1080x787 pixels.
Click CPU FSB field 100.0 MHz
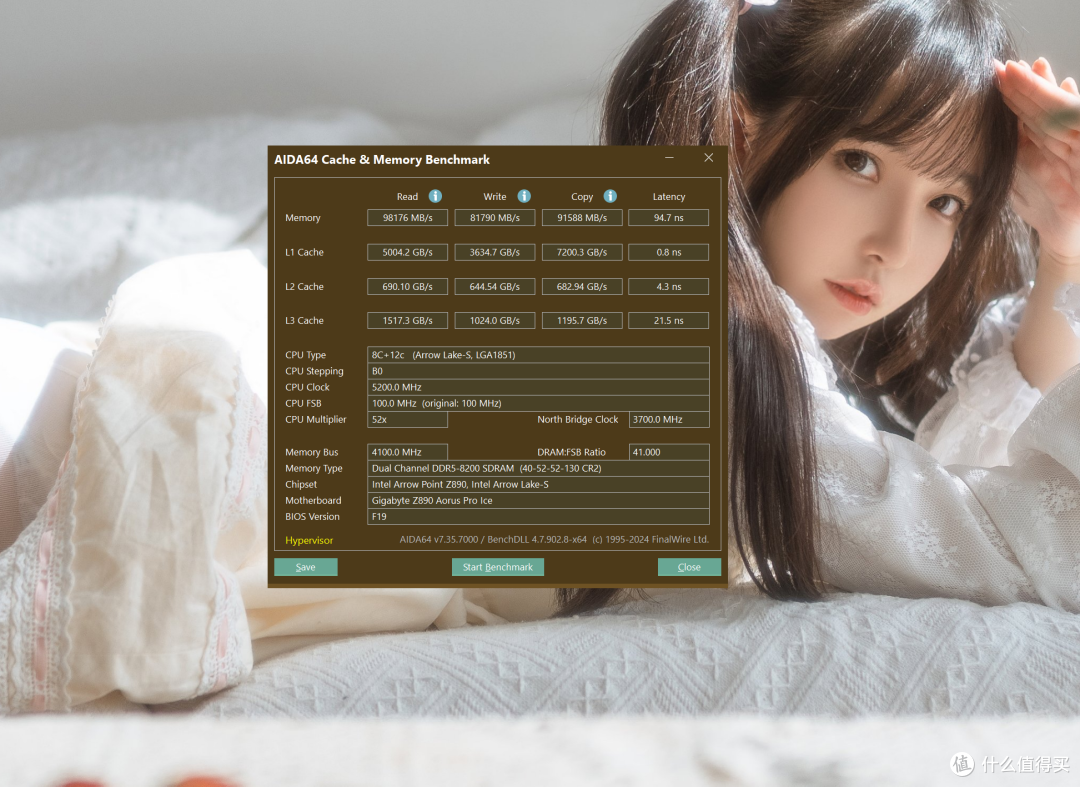[538, 403]
